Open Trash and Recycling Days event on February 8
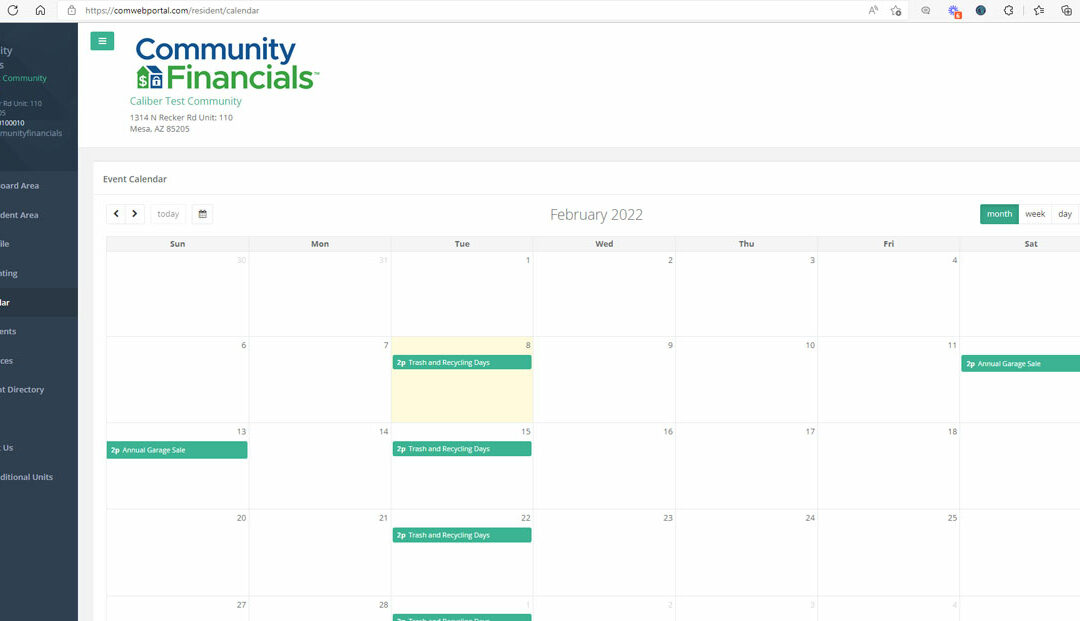 point(461,363)
